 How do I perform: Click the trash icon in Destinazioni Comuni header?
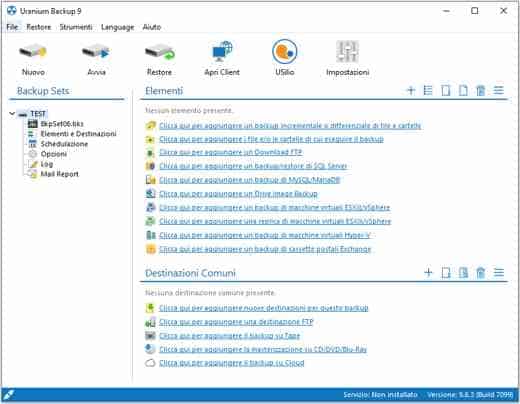click(x=480, y=273)
